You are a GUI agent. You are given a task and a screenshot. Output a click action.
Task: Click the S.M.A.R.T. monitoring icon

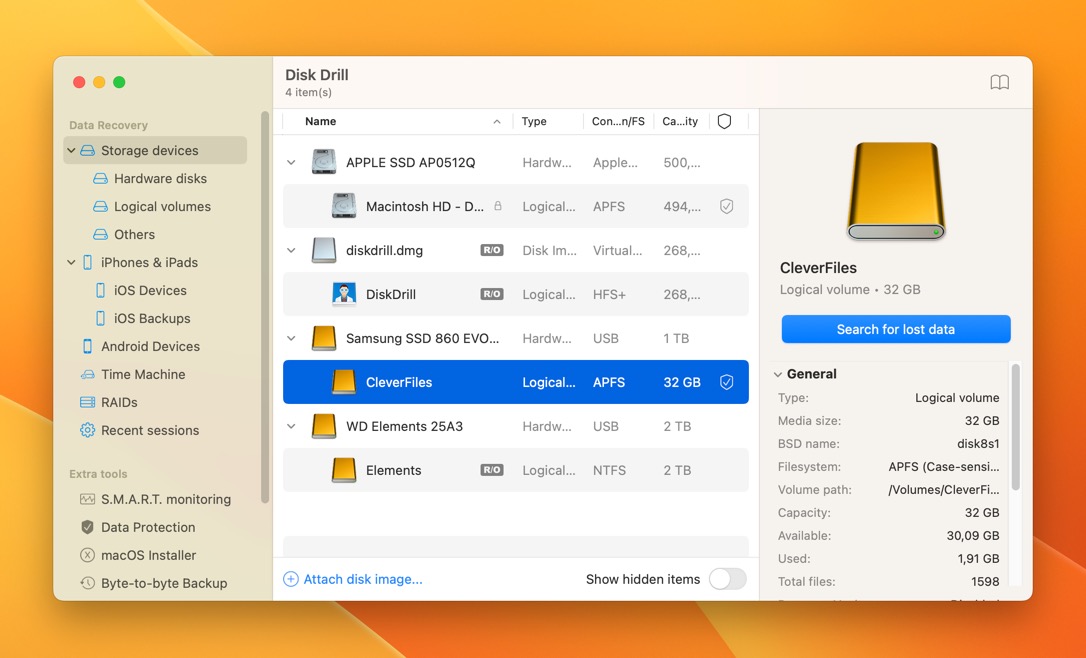[x=87, y=499]
